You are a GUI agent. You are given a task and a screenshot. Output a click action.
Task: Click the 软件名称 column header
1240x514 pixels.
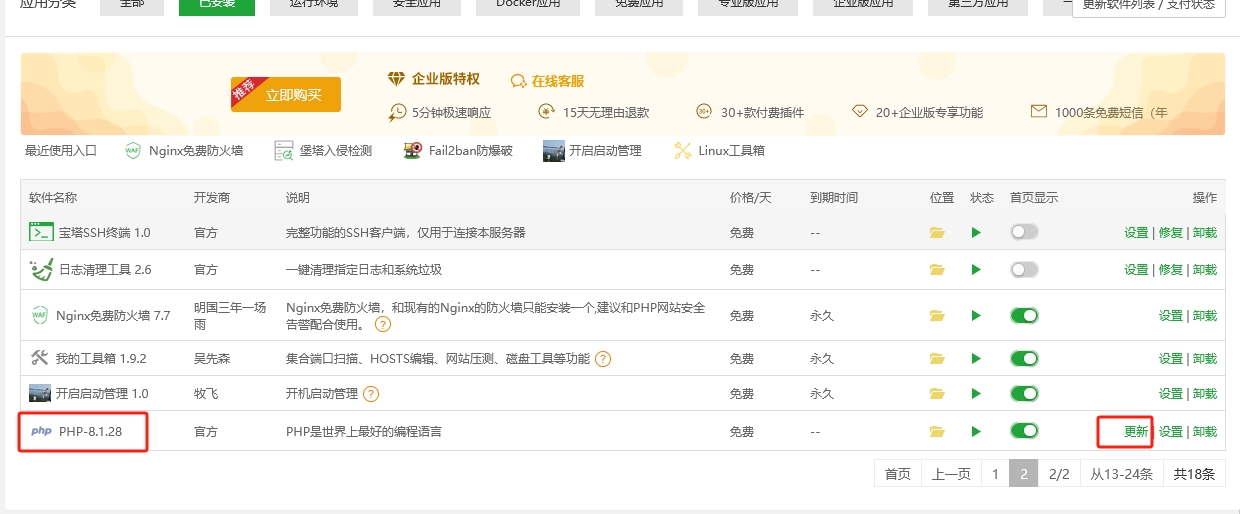(53, 198)
